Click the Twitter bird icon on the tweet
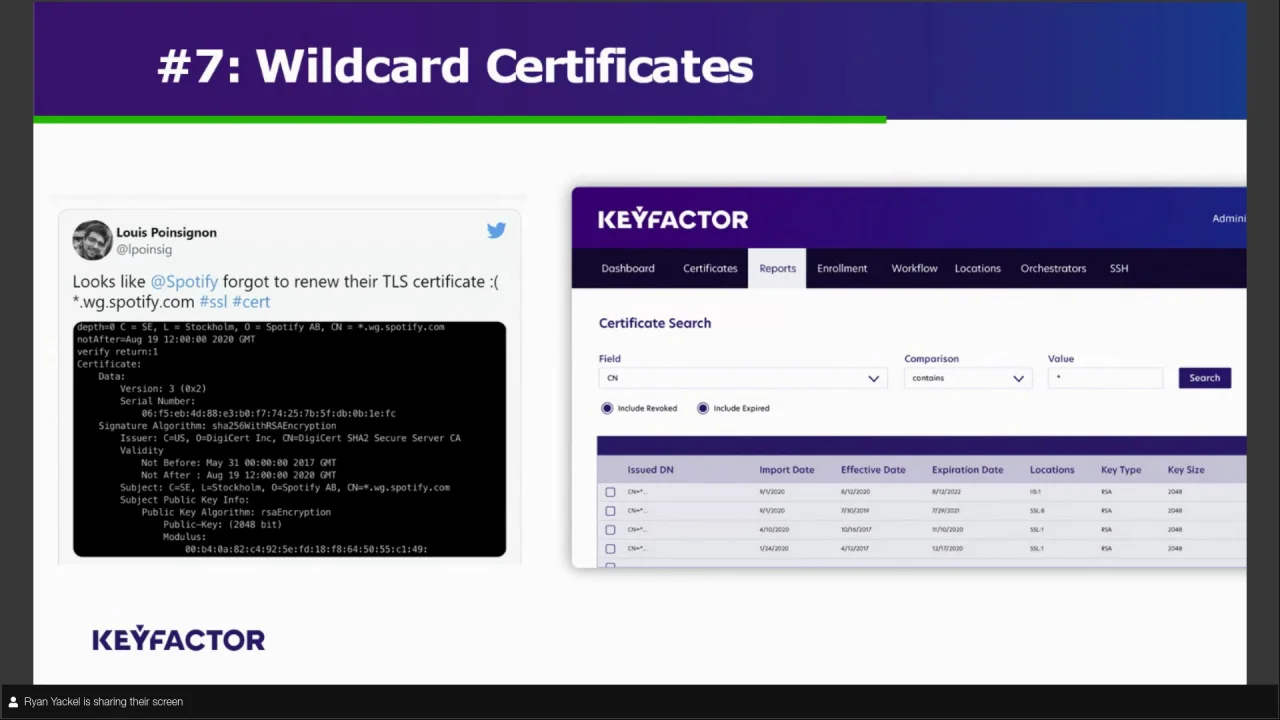The width and height of the screenshot is (1280, 720). (496, 231)
